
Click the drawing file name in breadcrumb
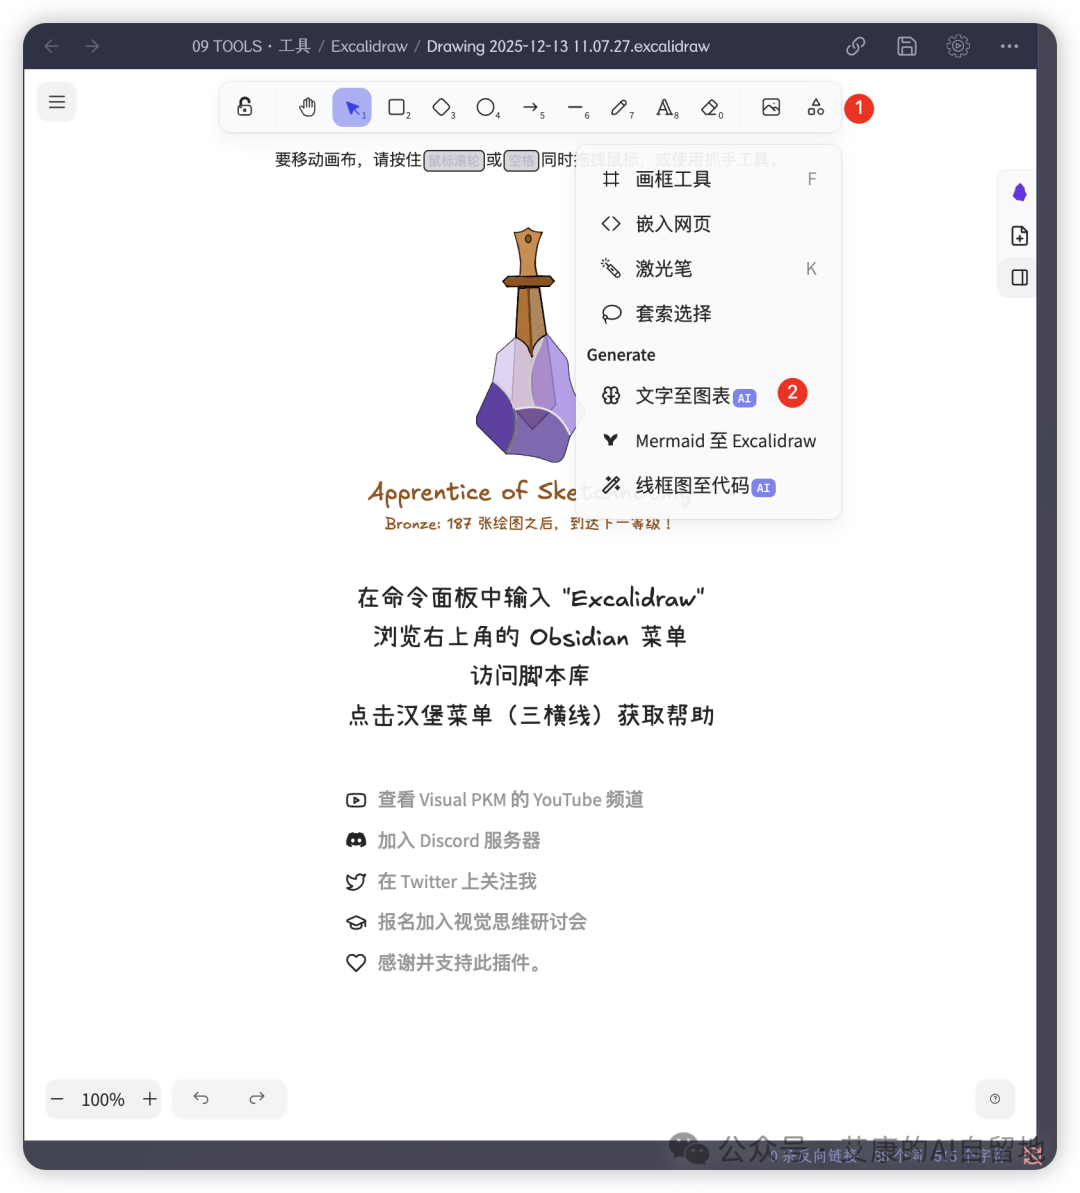tap(568, 46)
